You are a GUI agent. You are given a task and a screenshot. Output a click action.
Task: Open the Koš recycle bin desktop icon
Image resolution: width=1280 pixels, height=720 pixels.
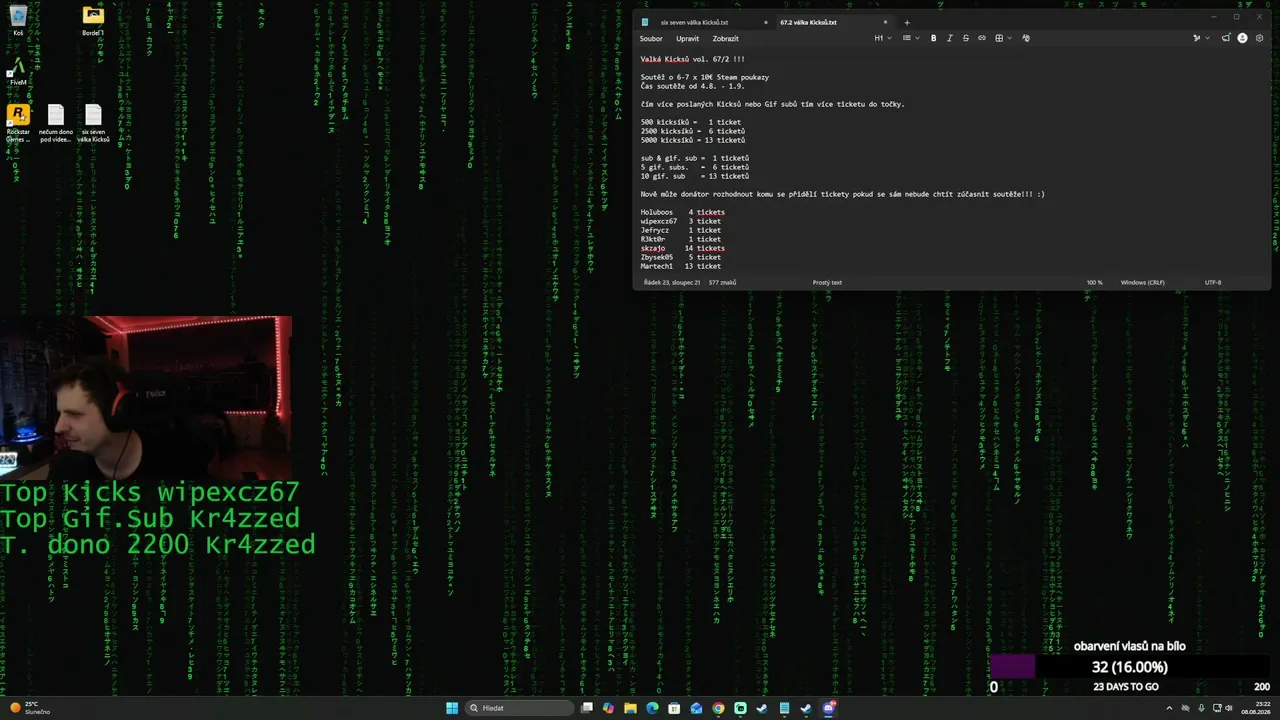coord(18,21)
